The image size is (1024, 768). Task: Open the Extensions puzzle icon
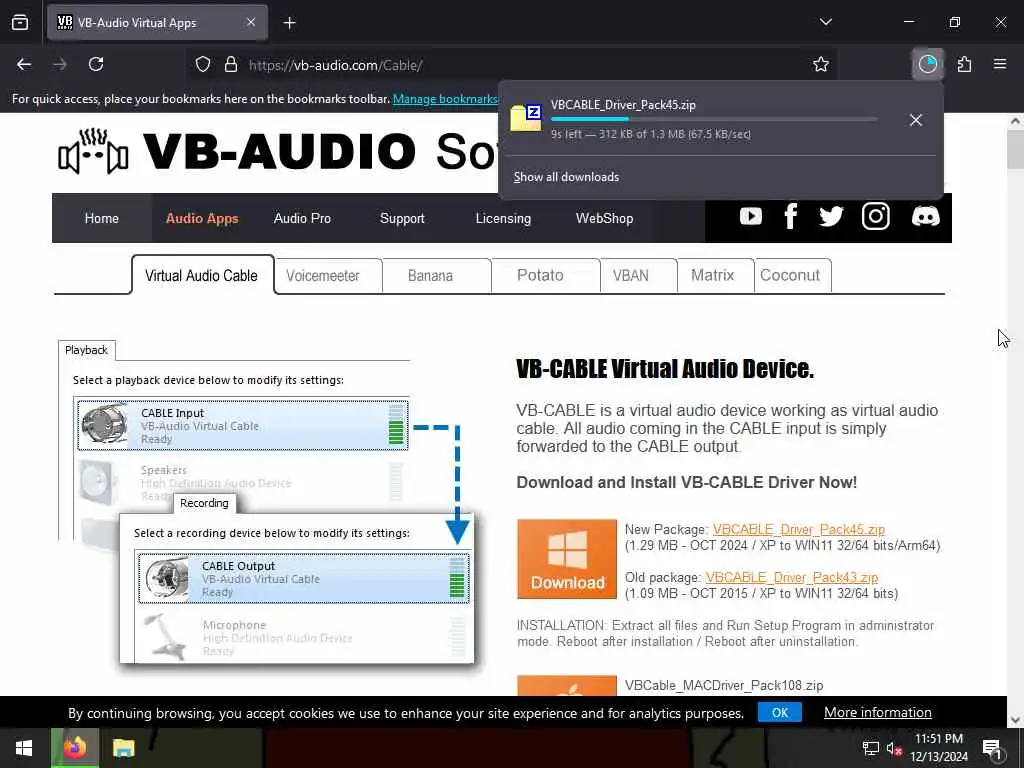tap(964, 65)
